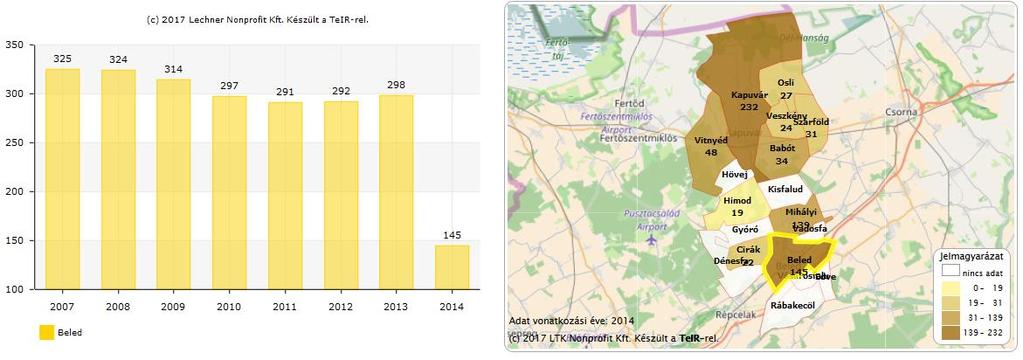1023x360 pixels.
Task: Click the Pusztacsalád Airport plane icon
Action: click(x=650, y=239)
